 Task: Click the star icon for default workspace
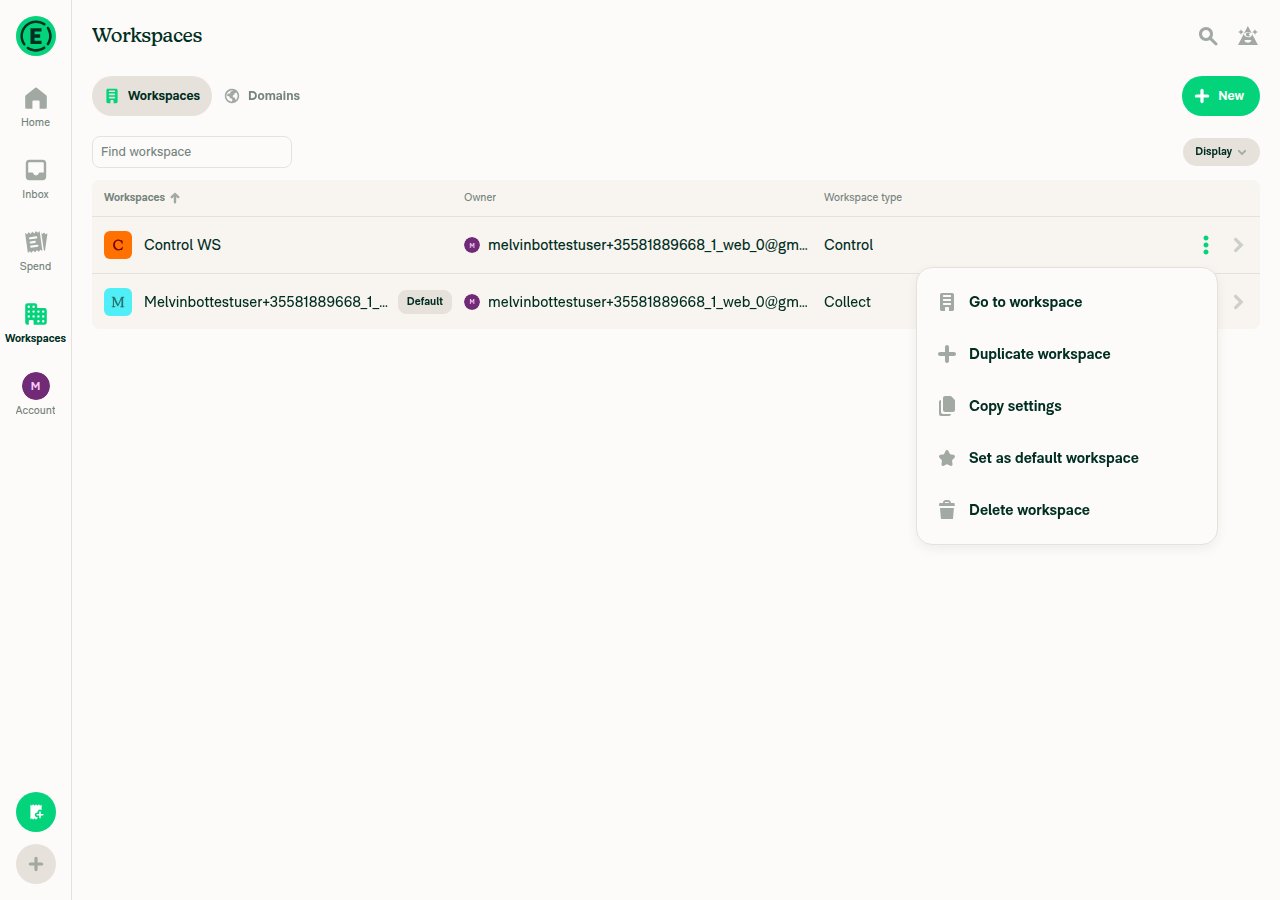[x=947, y=458]
